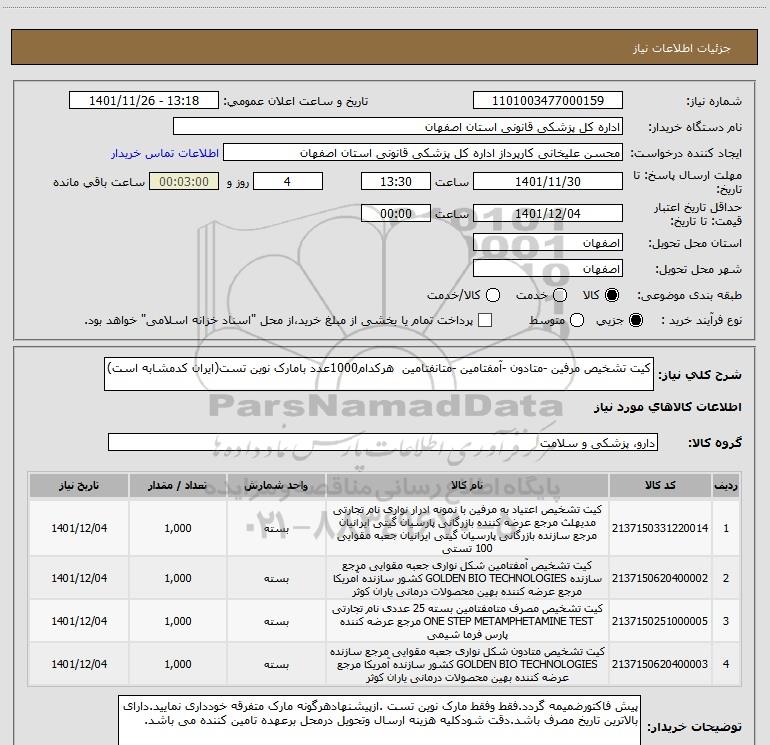The image size is (770, 745).
Task: Click the ردیف column header
Action: click(x=726, y=485)
